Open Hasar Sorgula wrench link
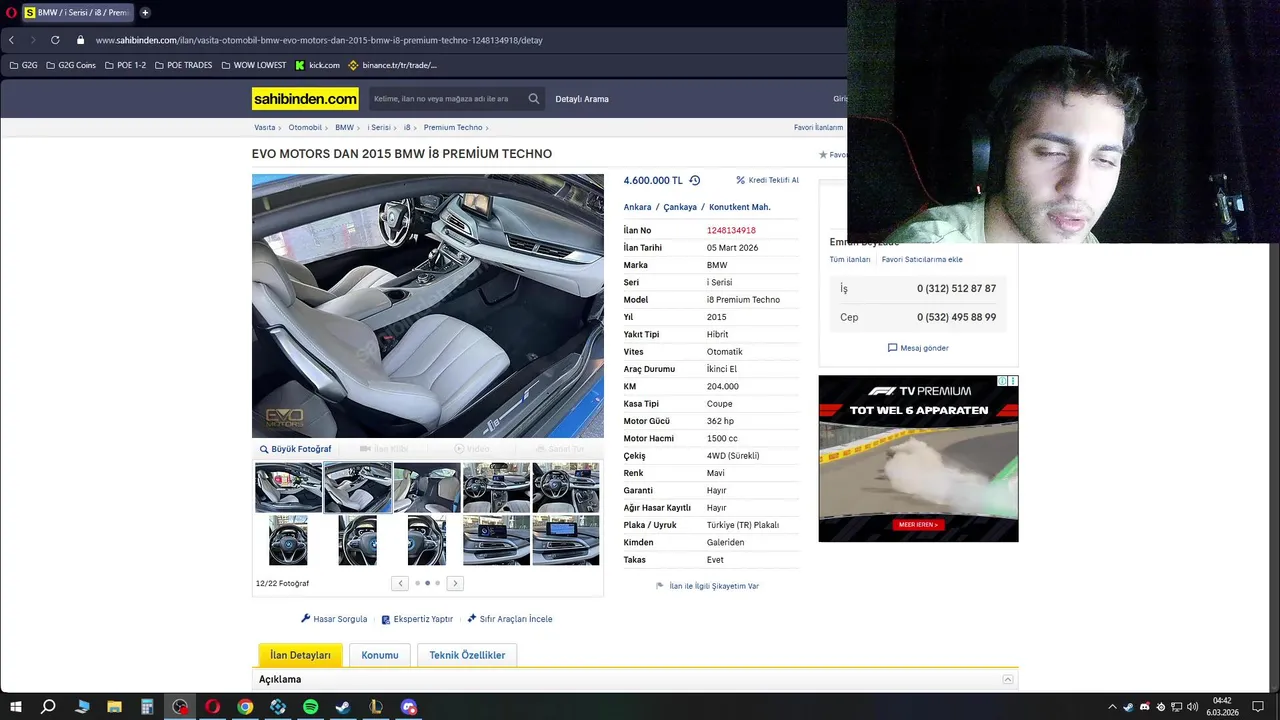Viewport: 1280px width, 720px height. tap(334, 619)
